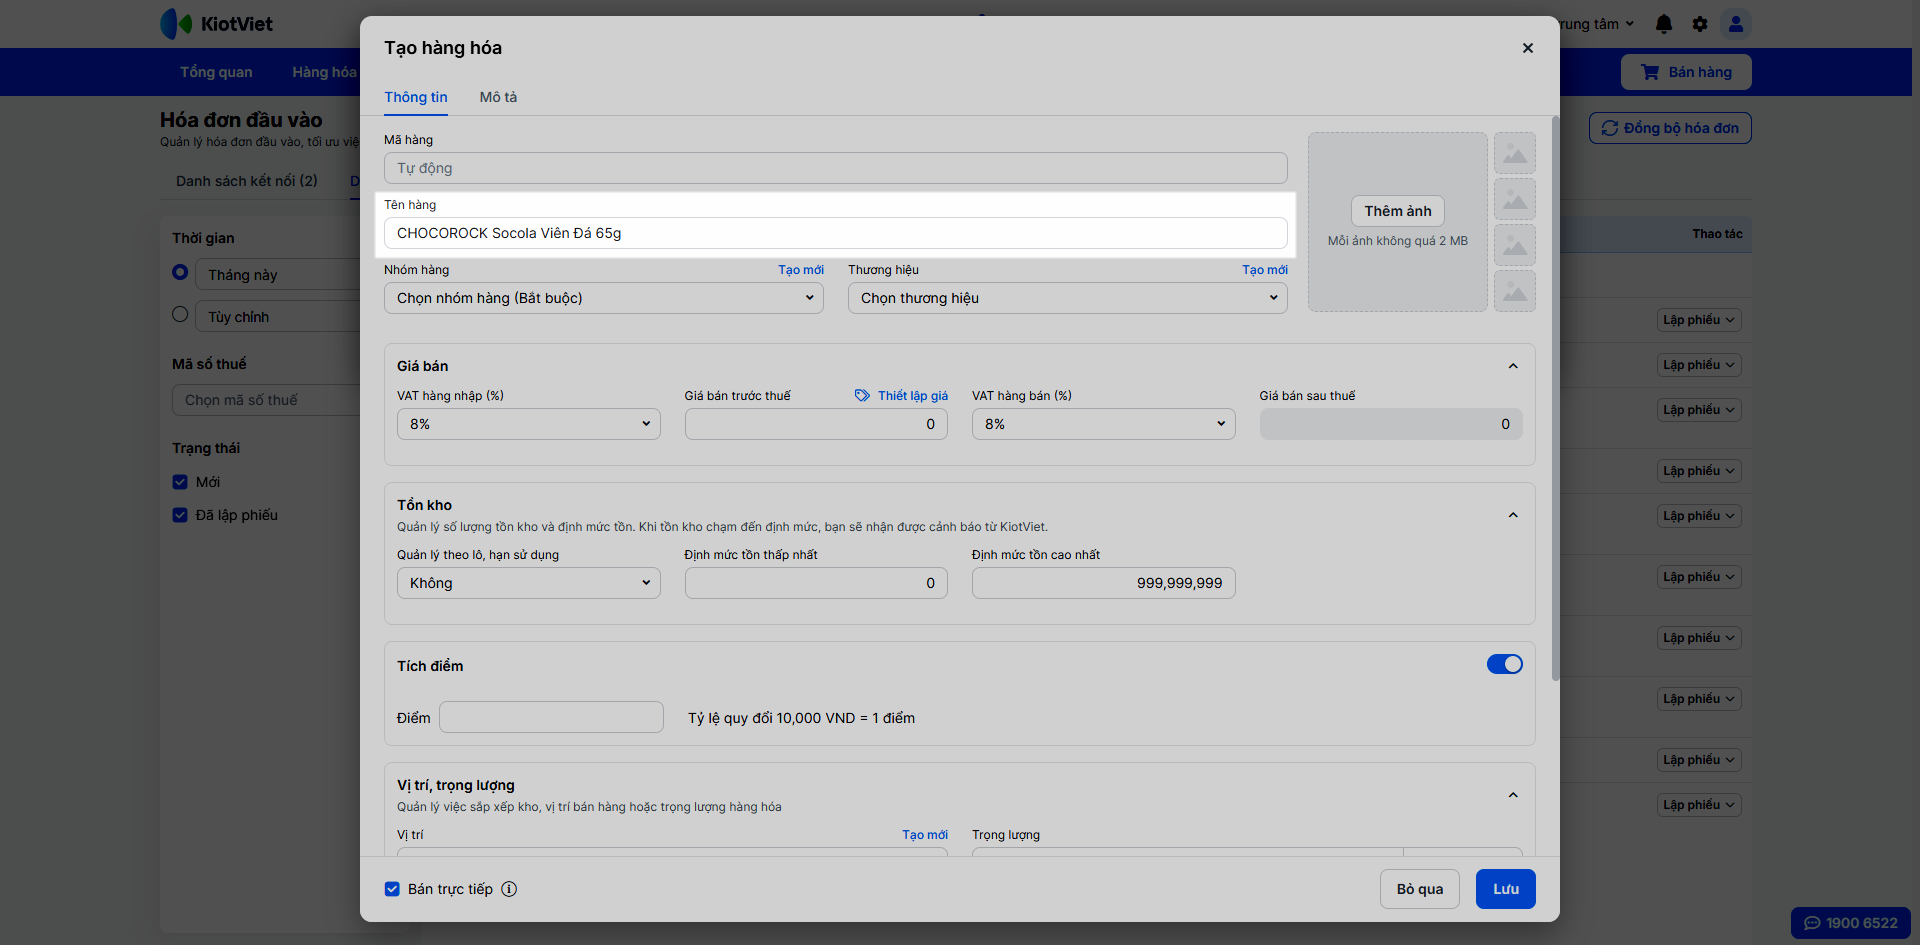Uncheck the Bán trực tiếp checkbox
The height and width of the screenshot is (945, 1920).
[392, 889]
